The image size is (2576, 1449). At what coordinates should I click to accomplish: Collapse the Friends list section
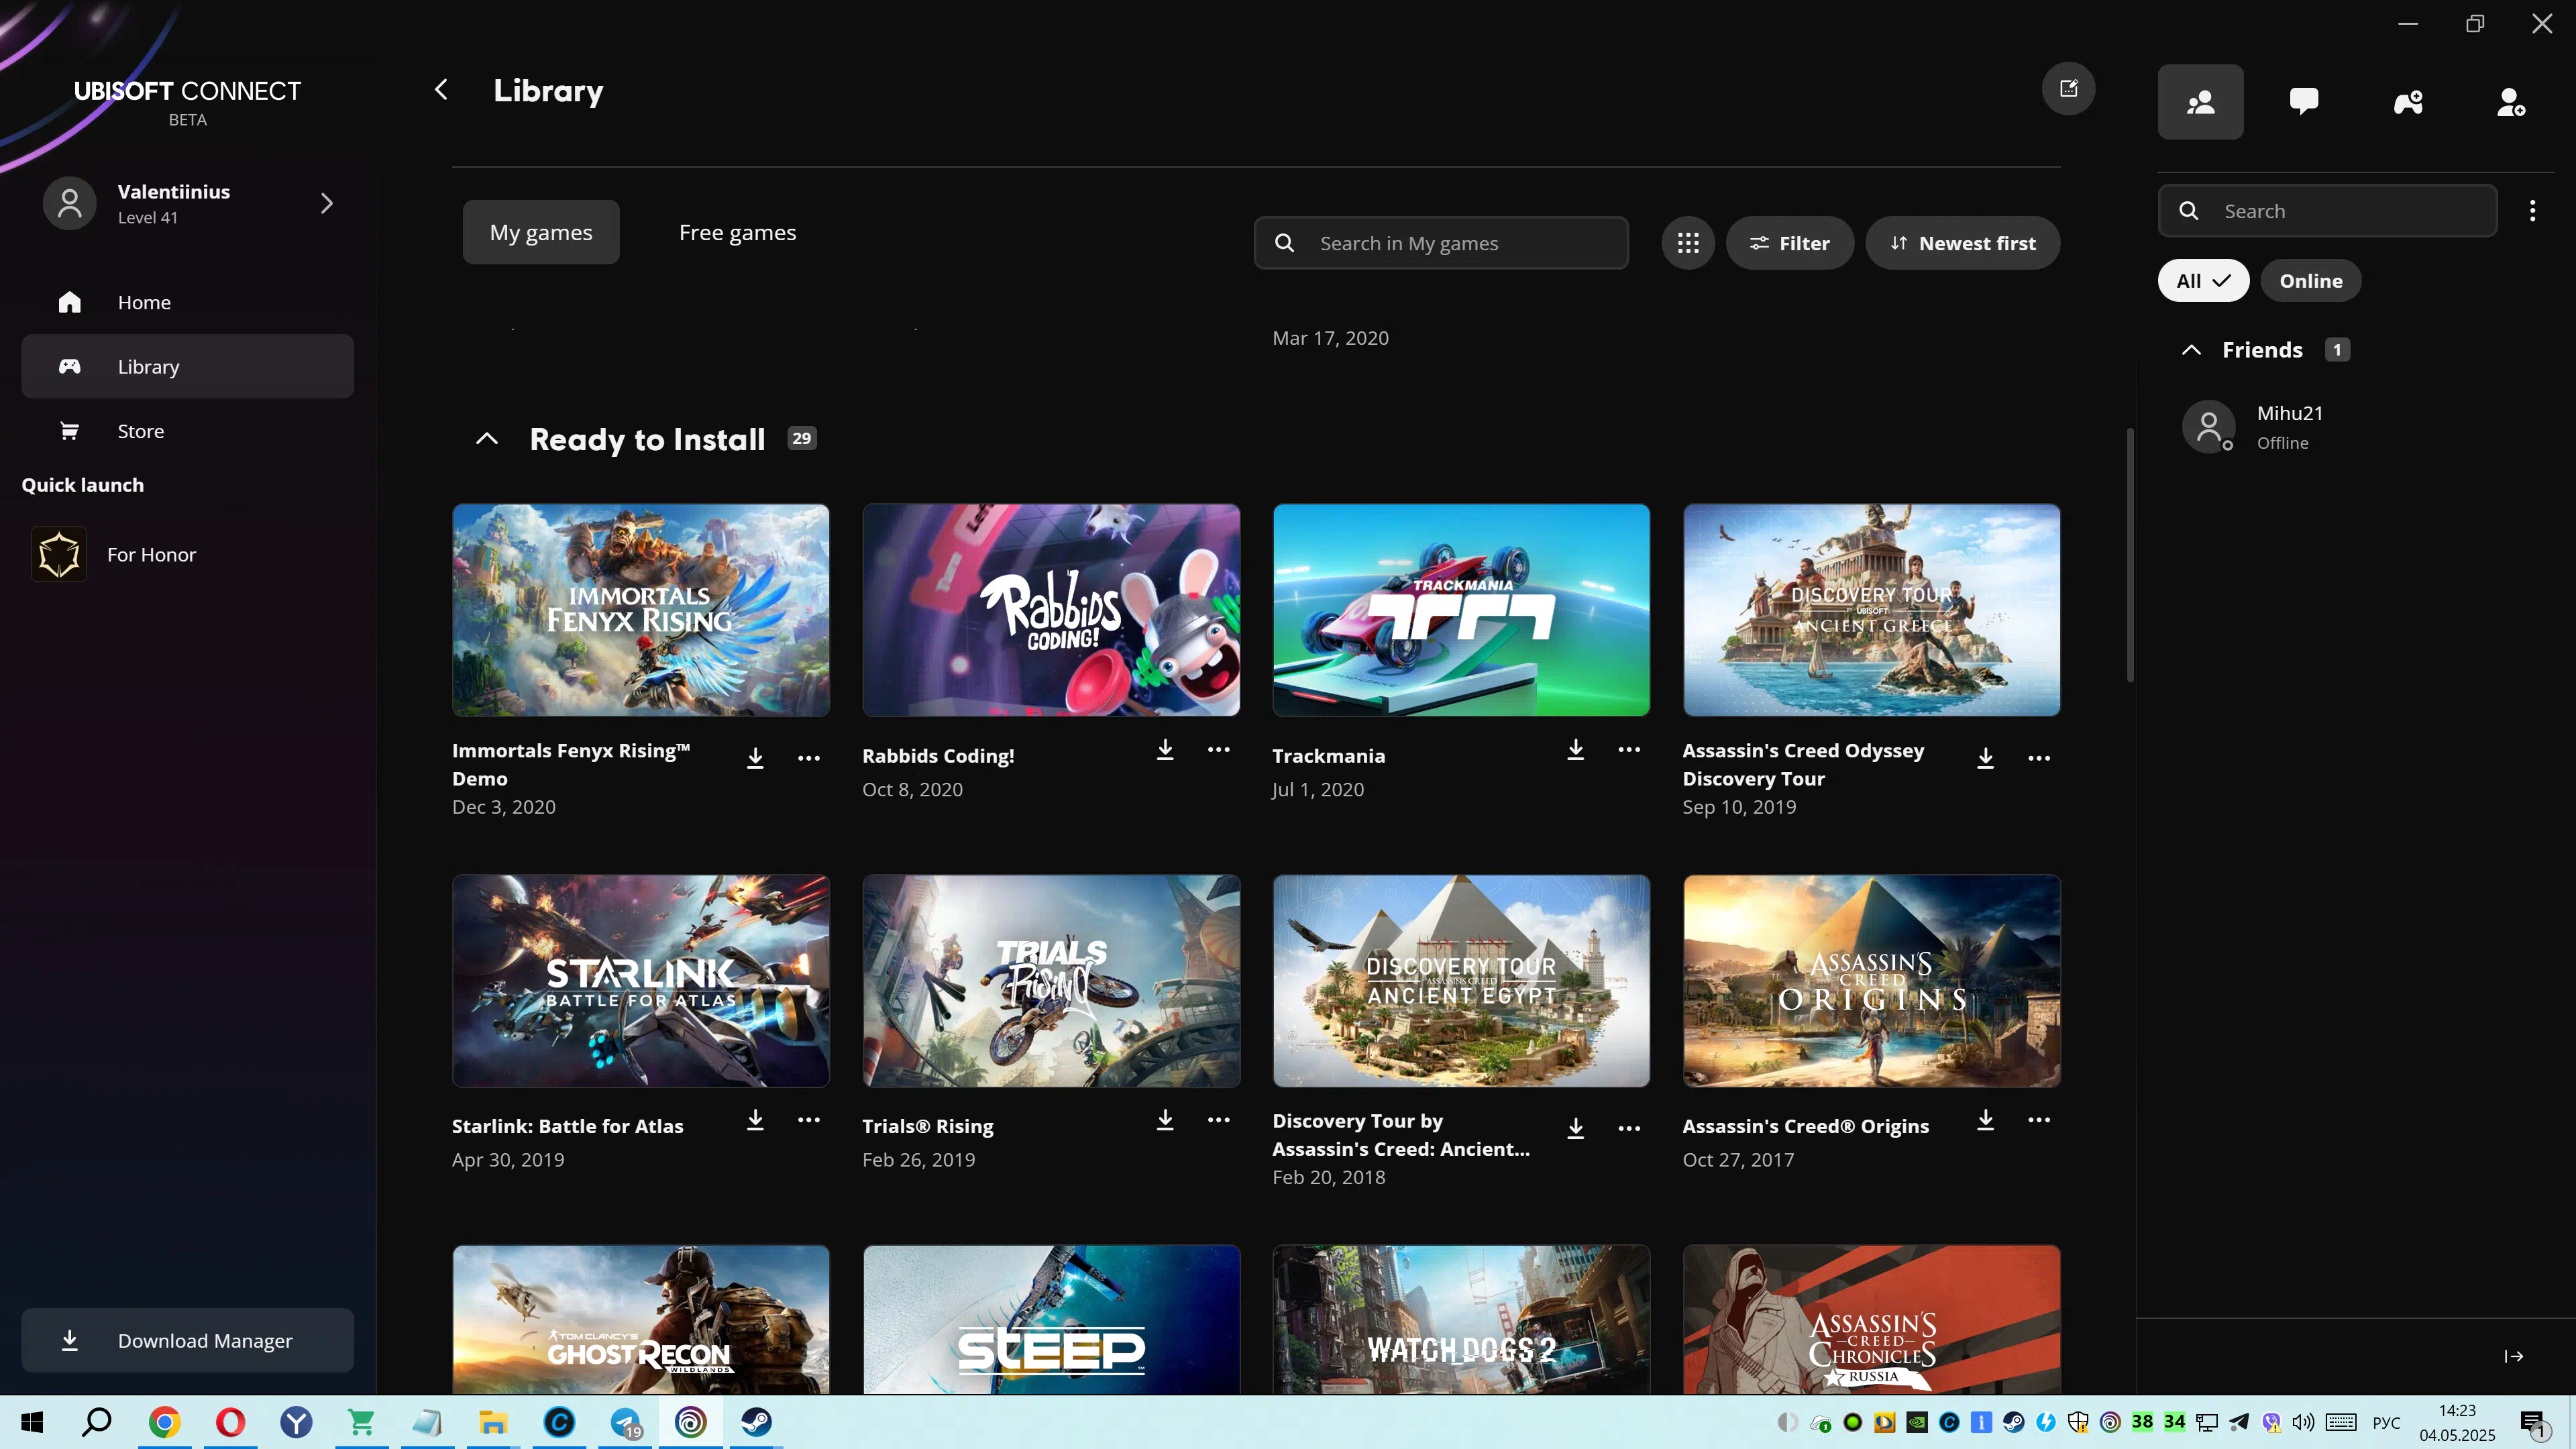2191,350
